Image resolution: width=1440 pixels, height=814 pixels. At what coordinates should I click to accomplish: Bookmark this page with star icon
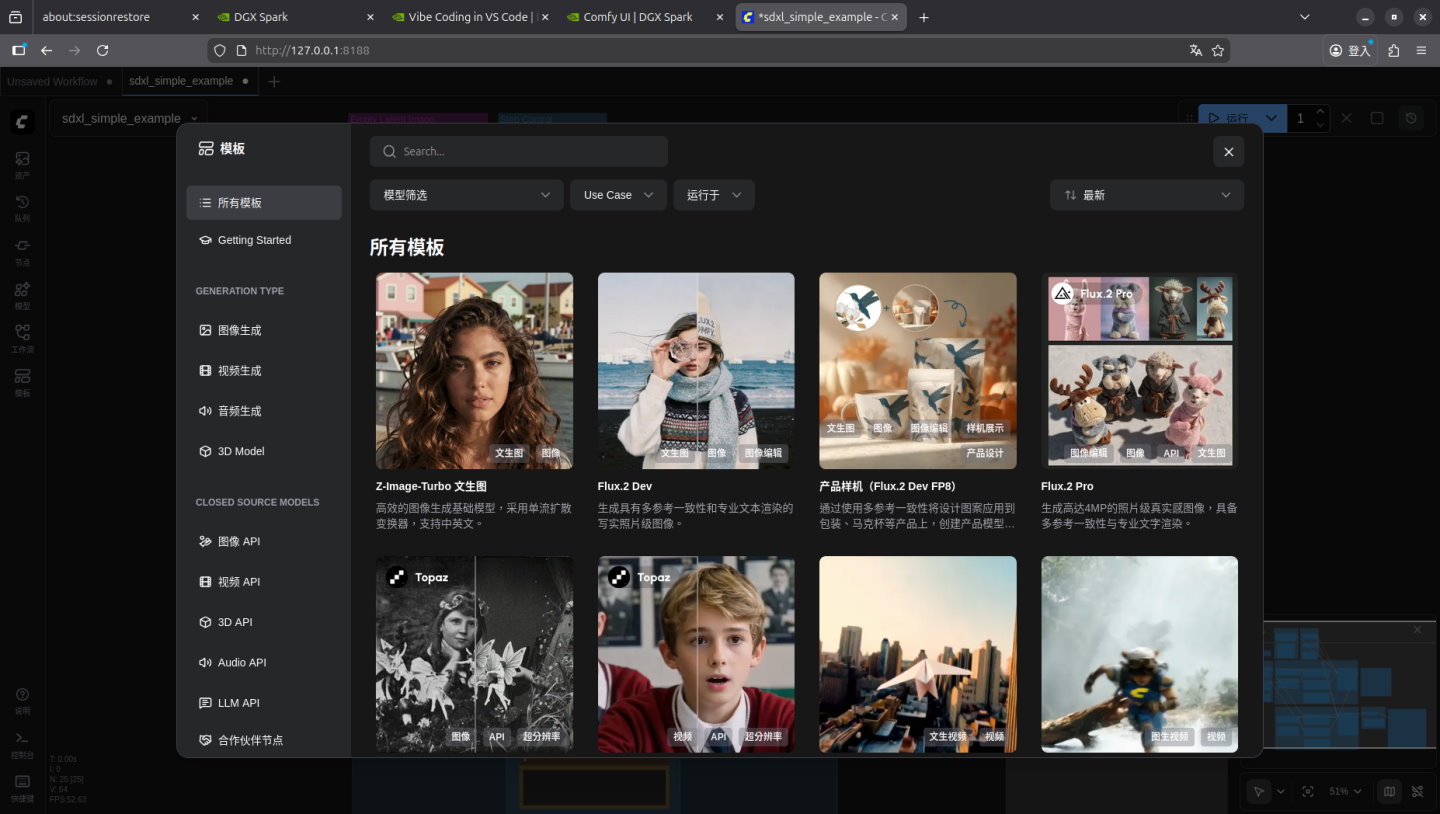click(1217, 50)
